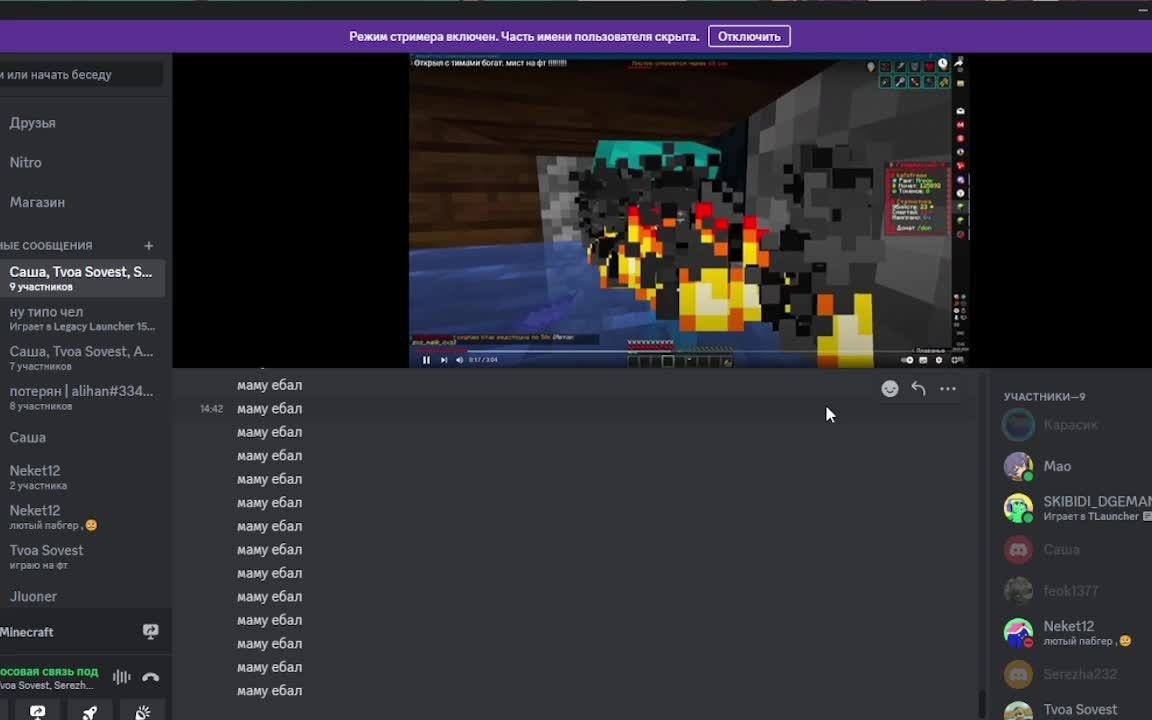This screenshot has height=720, width=1152.
Task: Open noise suppression waveform icon
Action: (x=121, y=677)
